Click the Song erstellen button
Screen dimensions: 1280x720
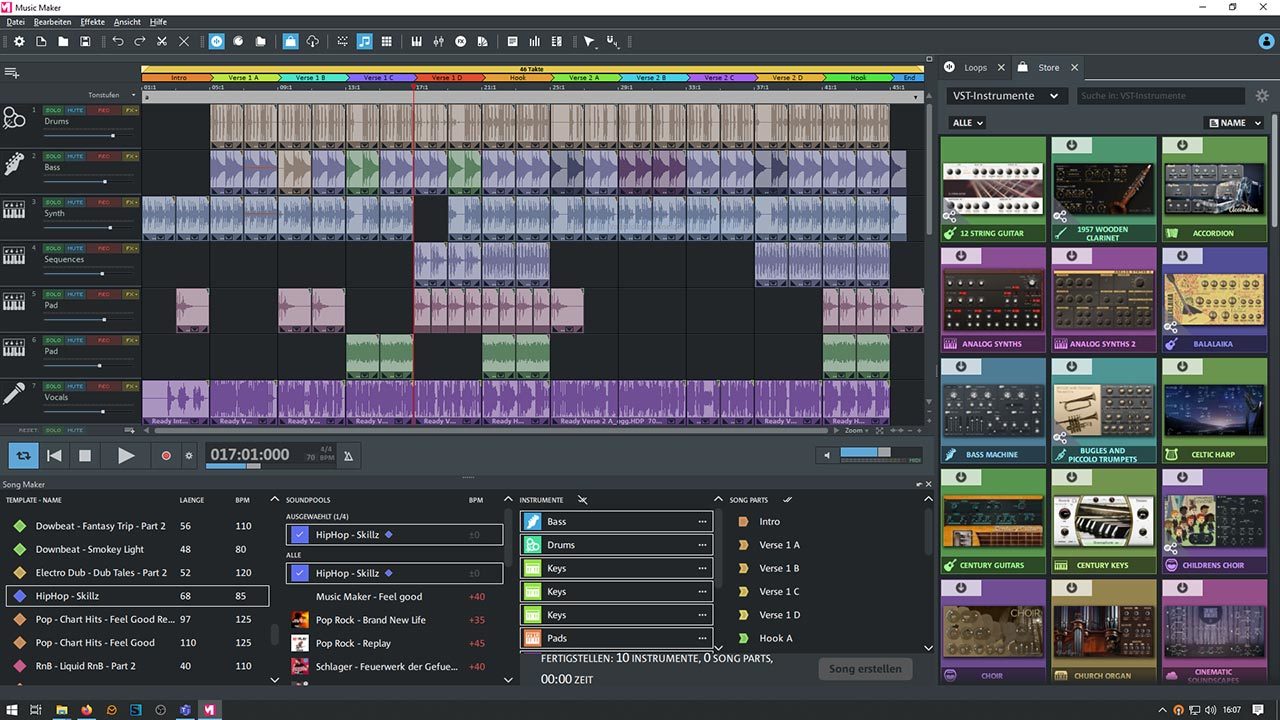(x=865, y=669)
